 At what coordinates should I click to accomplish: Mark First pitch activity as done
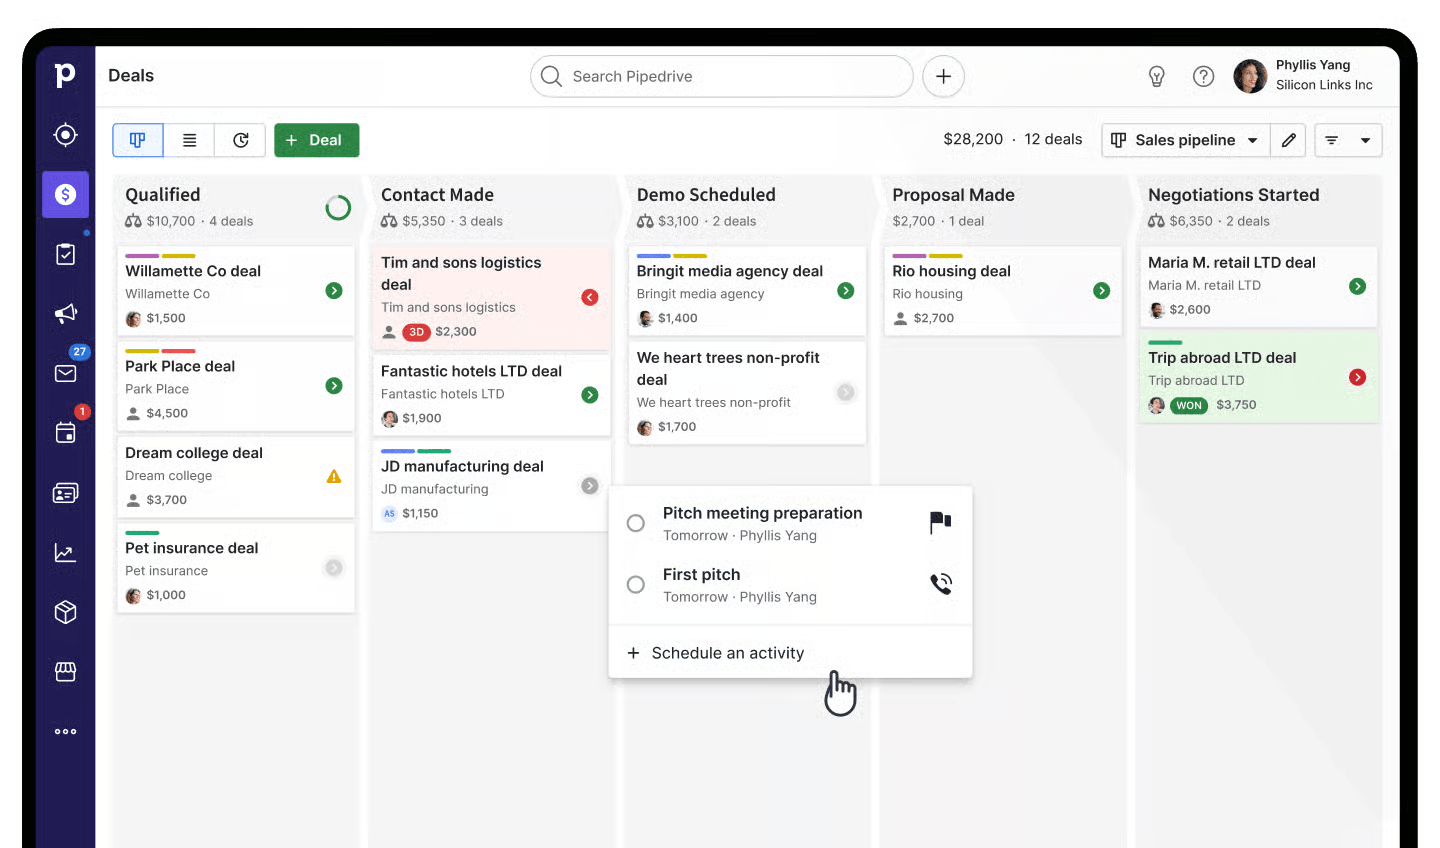pyautogui.click(x=635, y=584)
